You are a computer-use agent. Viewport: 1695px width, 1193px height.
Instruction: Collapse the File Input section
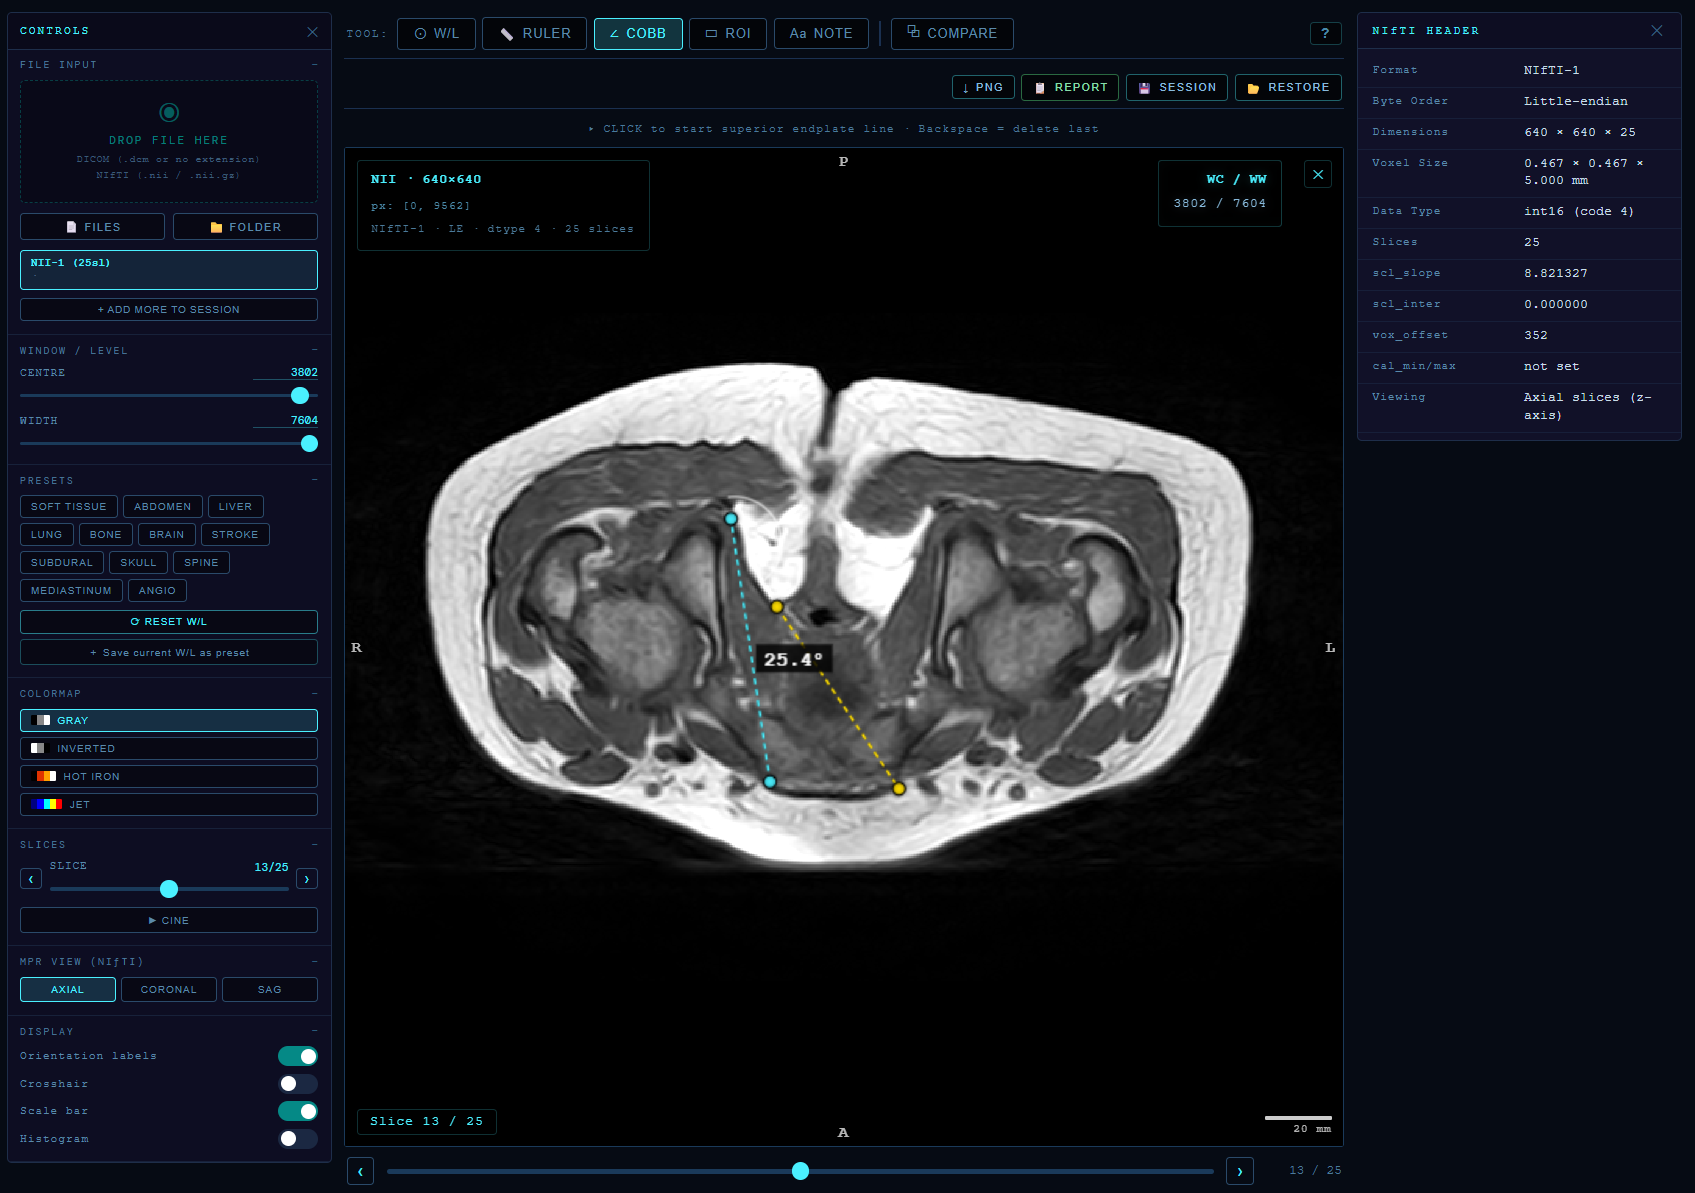coord(314,65)
